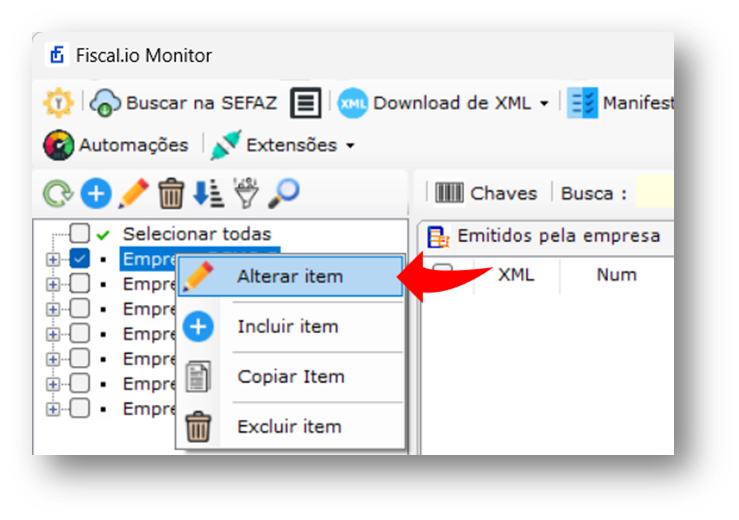Select Alterar item in context menu
This screenshot has width=739, height=520.
point(291,276)
